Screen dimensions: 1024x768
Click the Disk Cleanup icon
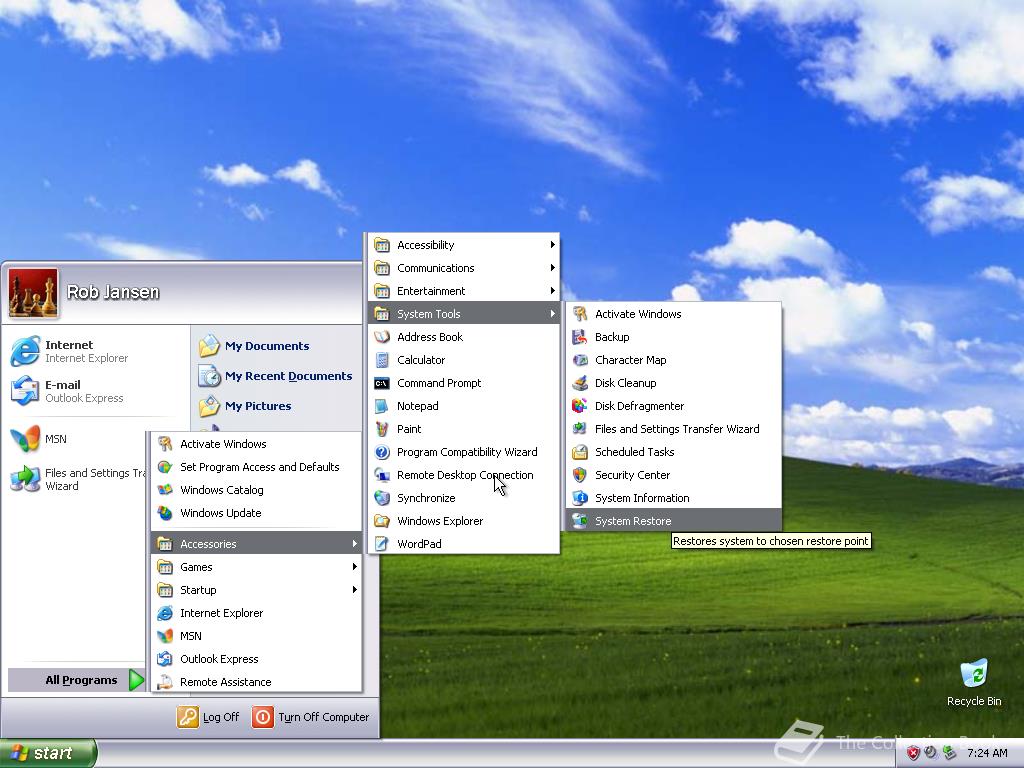579,383
